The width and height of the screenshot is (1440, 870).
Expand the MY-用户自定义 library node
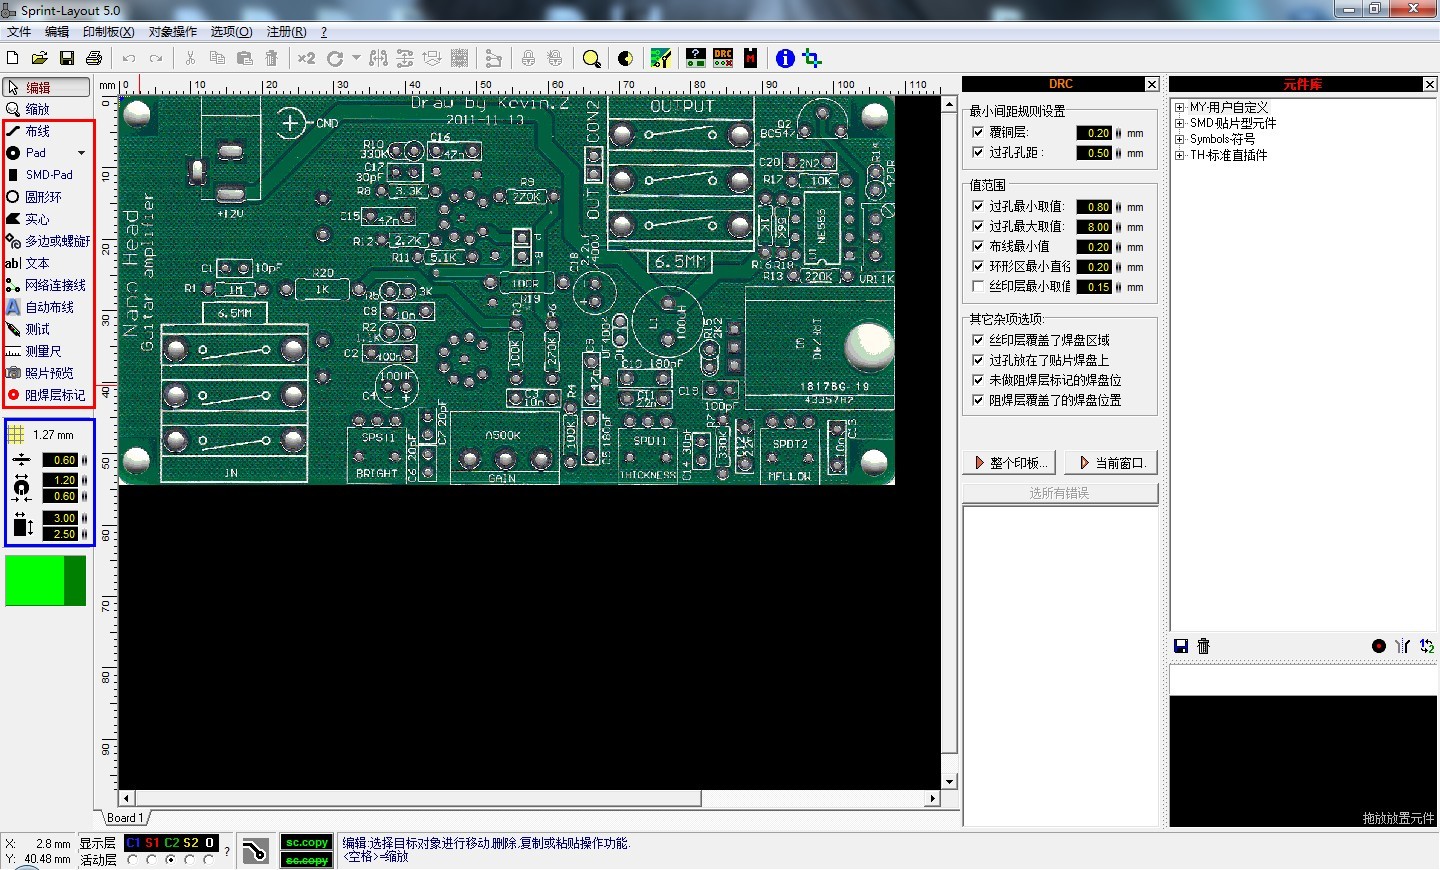point(1179,107)
